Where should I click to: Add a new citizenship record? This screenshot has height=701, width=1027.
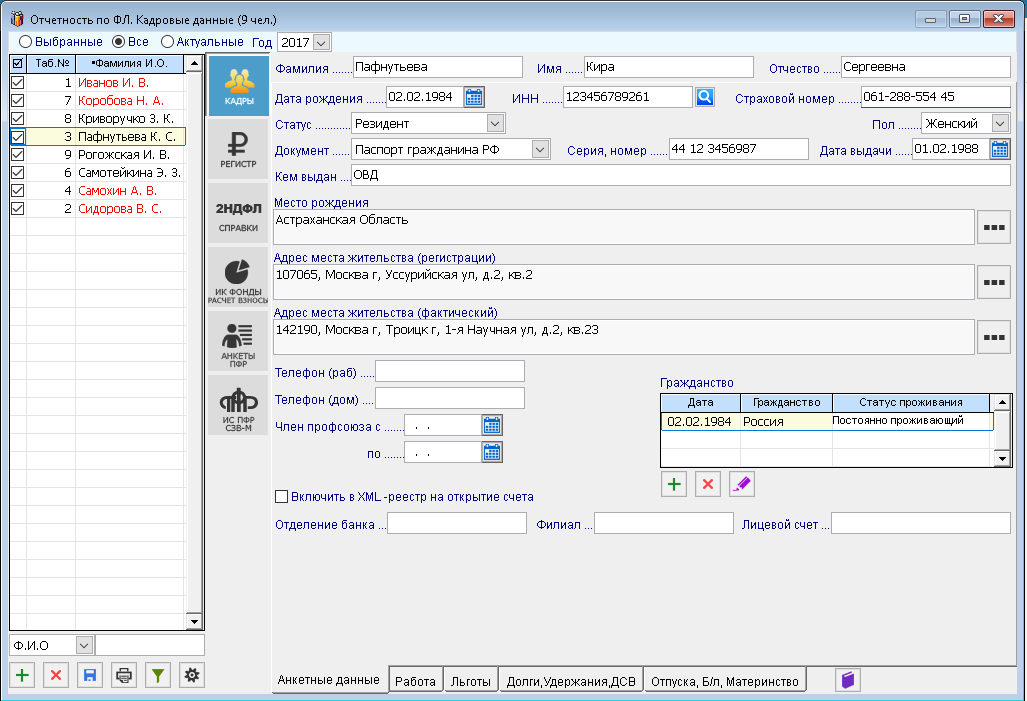[x=674, y=484]
